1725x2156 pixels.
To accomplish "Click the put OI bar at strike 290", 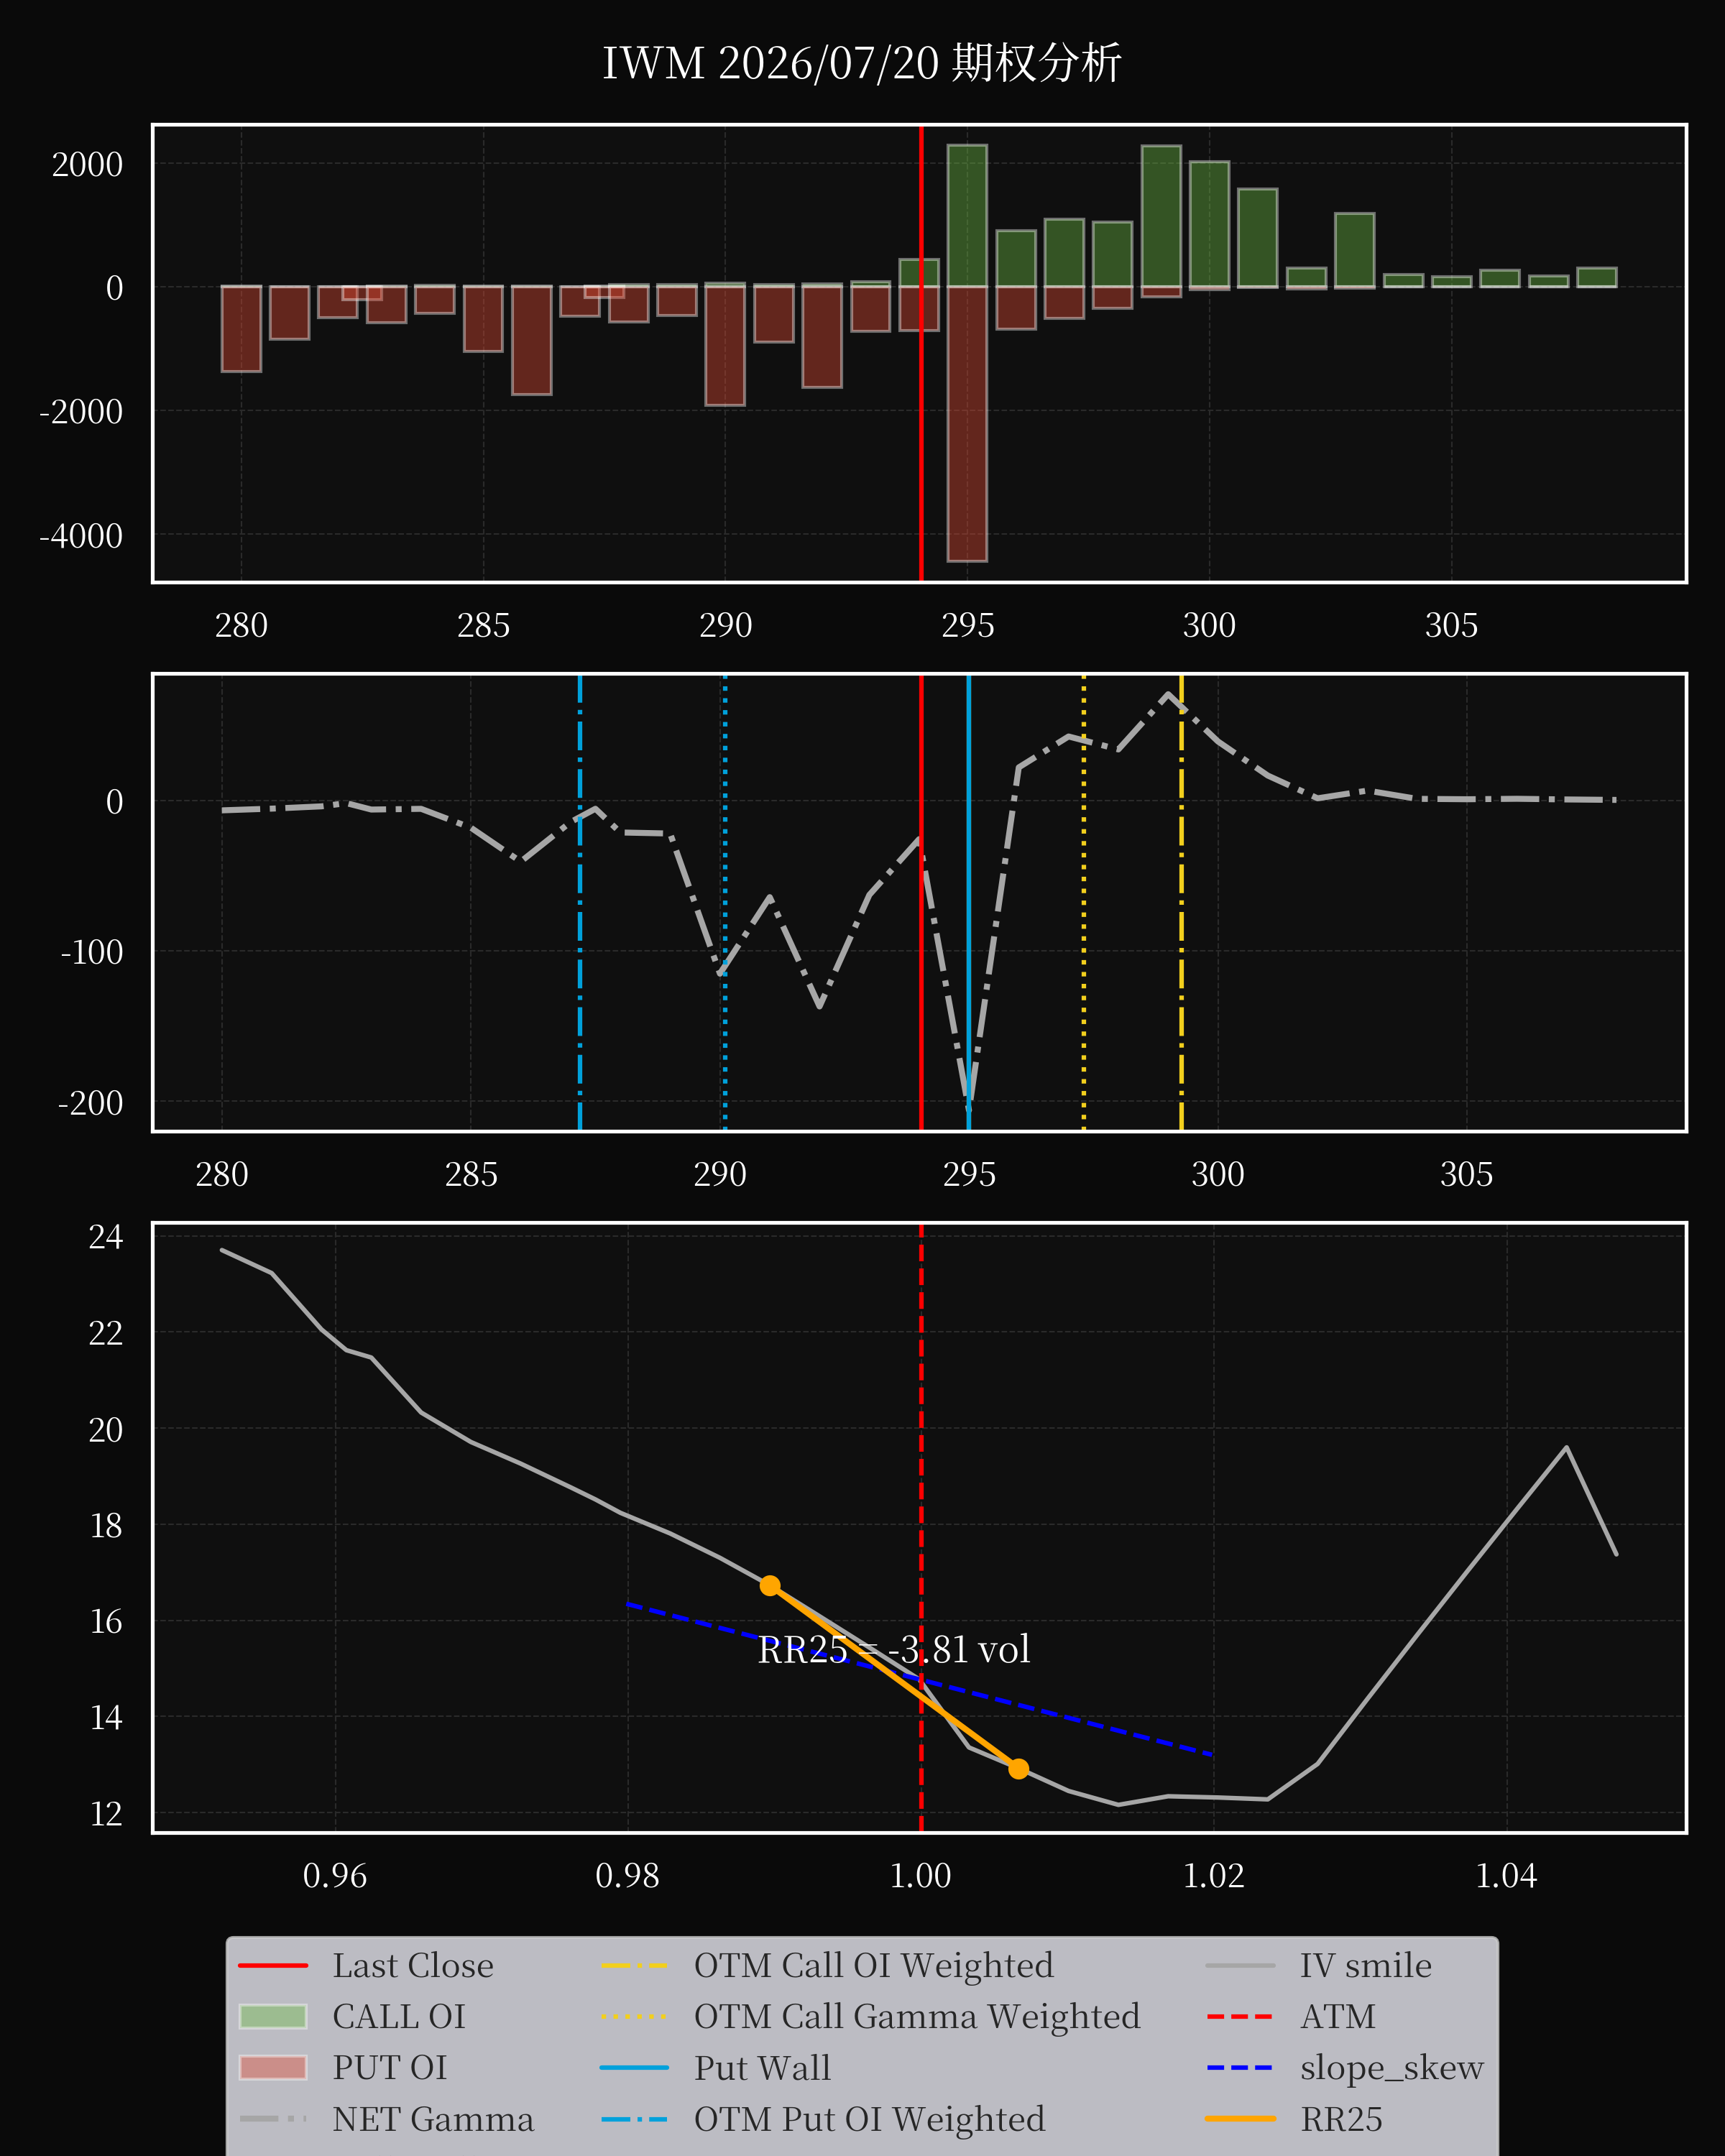I will pyautogui.click(x=725, y=346).
